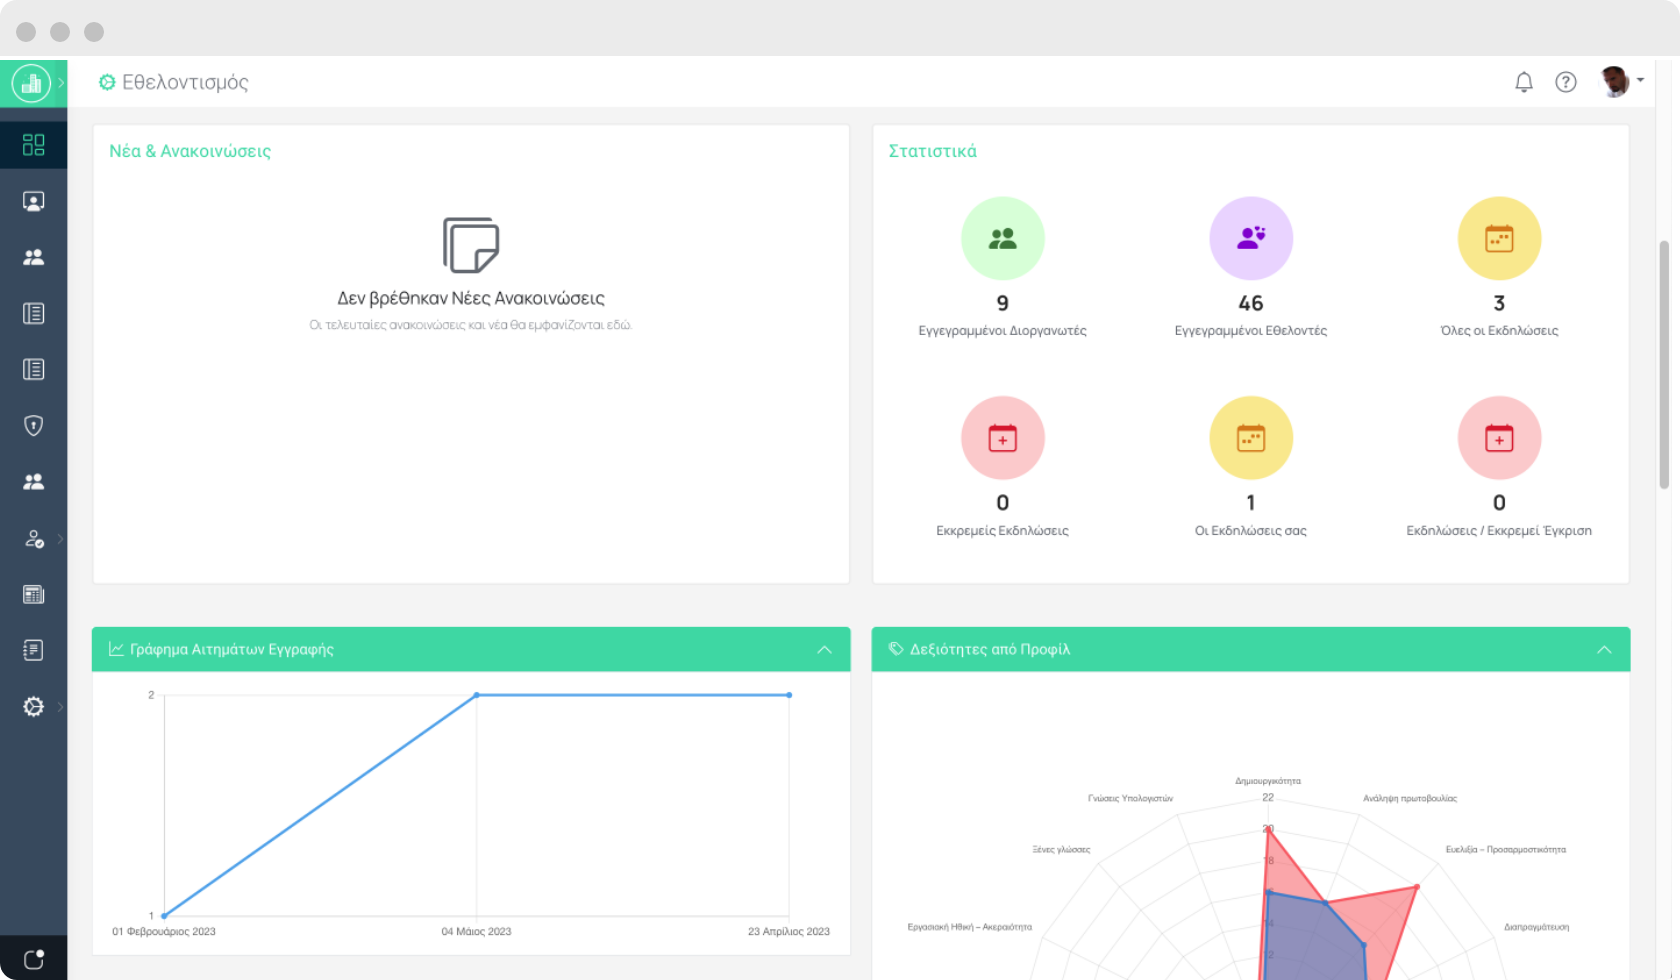This screenshot has width=1680, height=980.
Task: Collapse the Γράφημα Αιτημάτων Εγγραφής panel
Action: click(x=824, y=650)
